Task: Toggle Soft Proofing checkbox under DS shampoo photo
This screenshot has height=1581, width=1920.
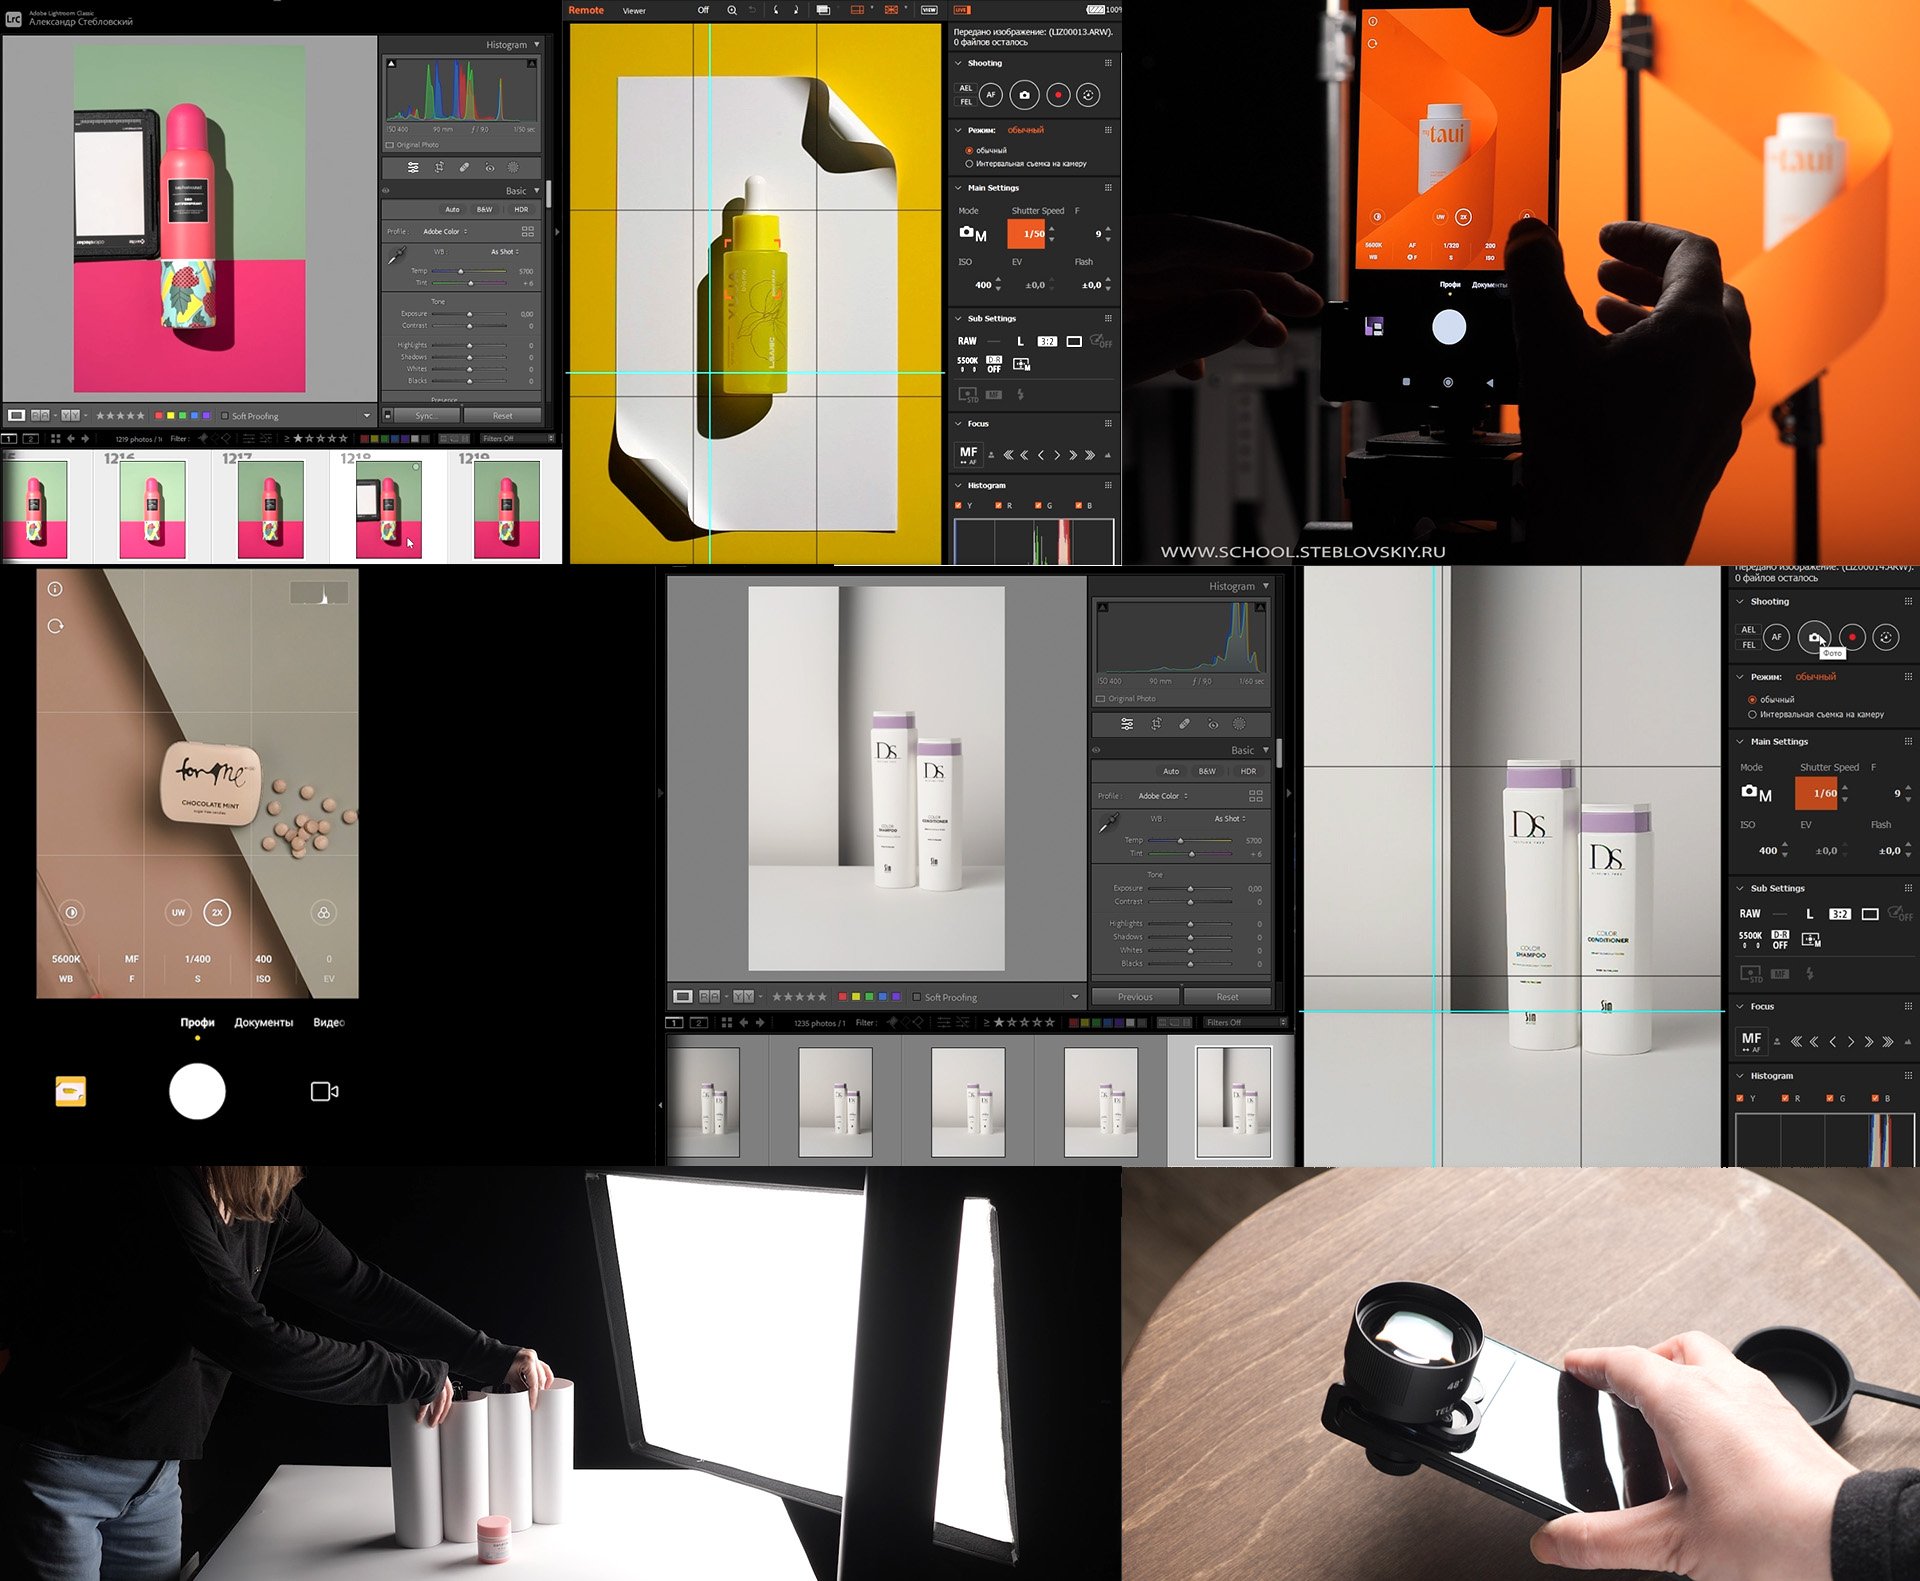Action: point(917,997)
